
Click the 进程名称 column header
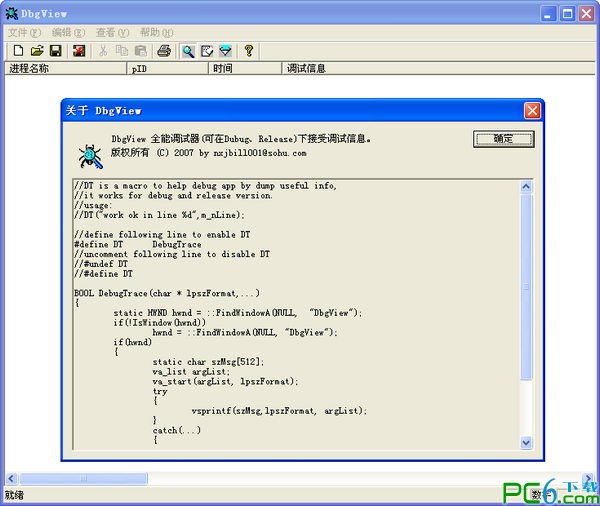click(65, 69)
